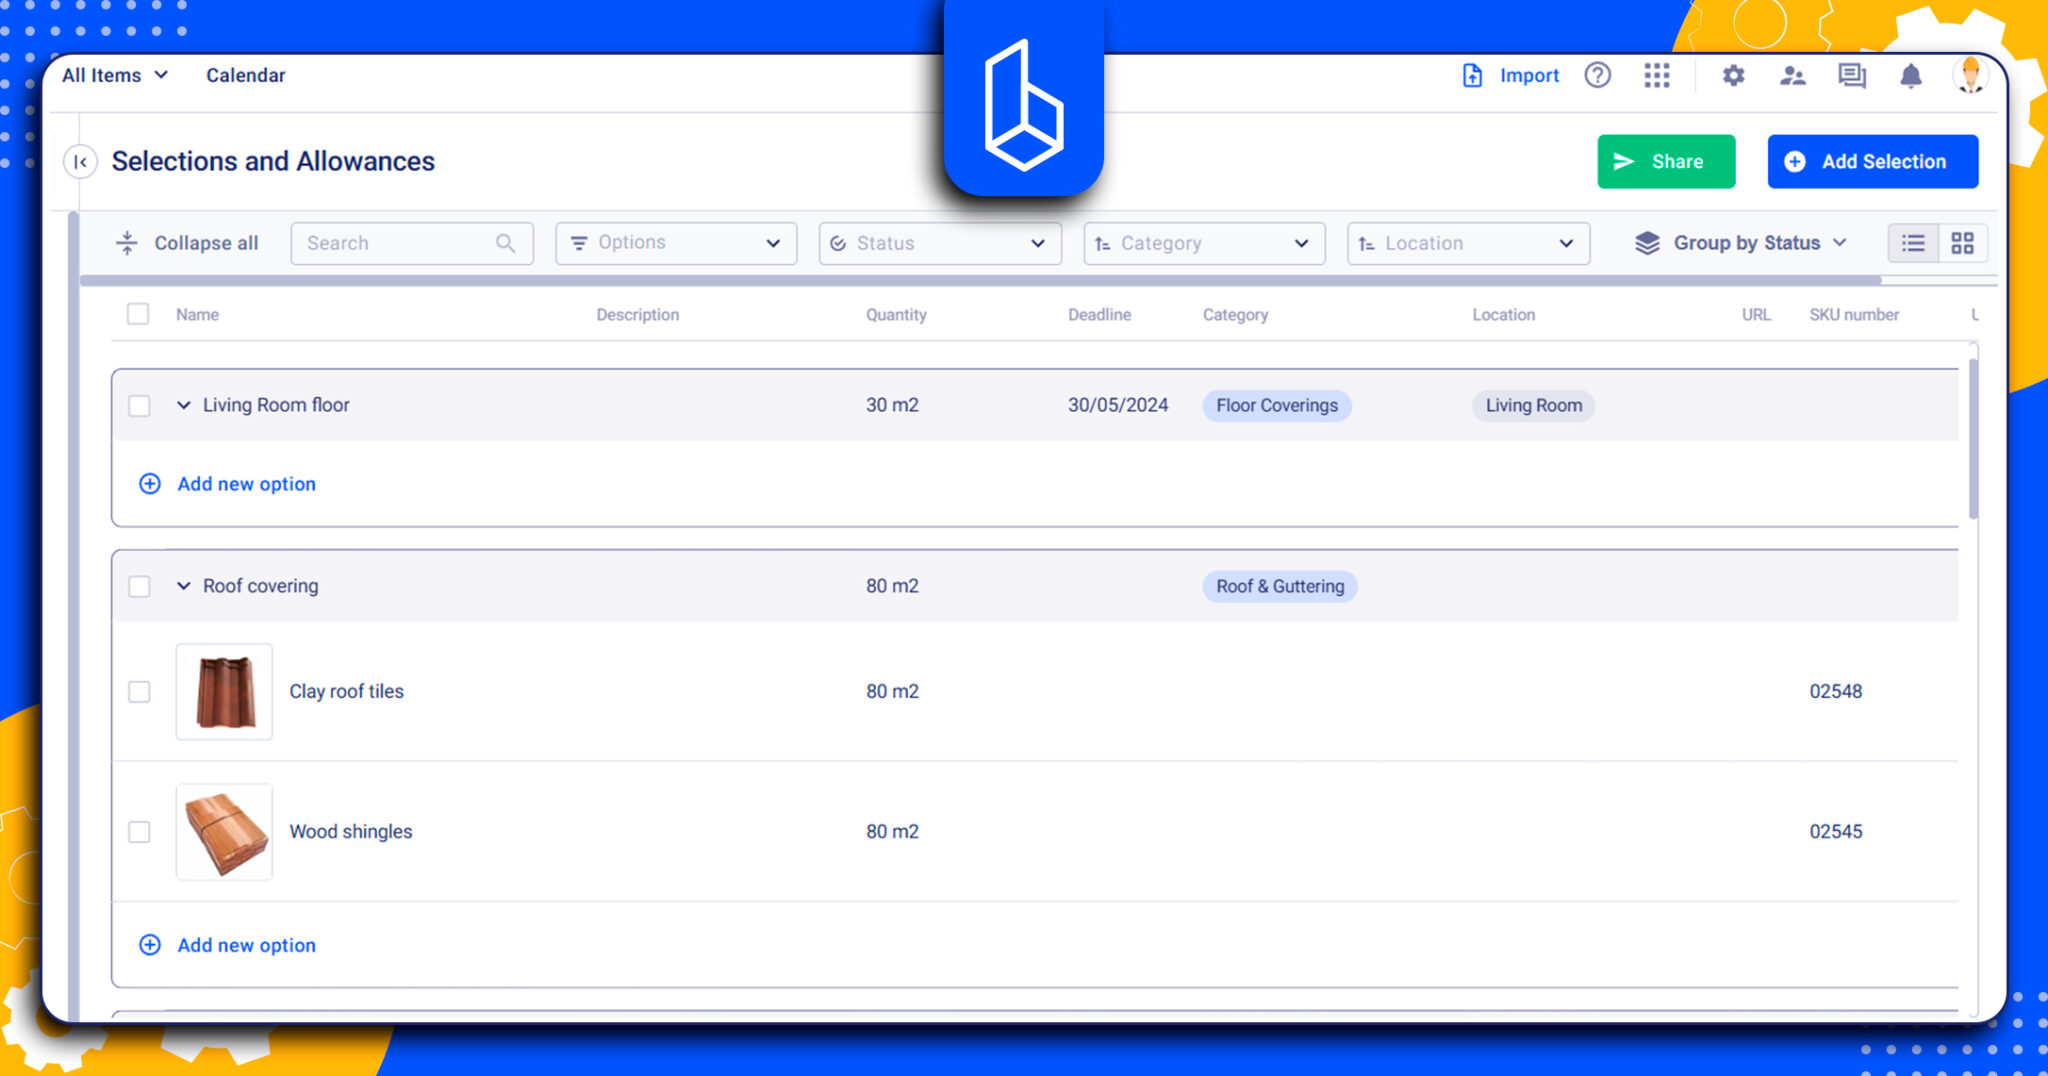Collapse the Roof covering row
Viewport: 2048px width, 1076px height.
184,586
